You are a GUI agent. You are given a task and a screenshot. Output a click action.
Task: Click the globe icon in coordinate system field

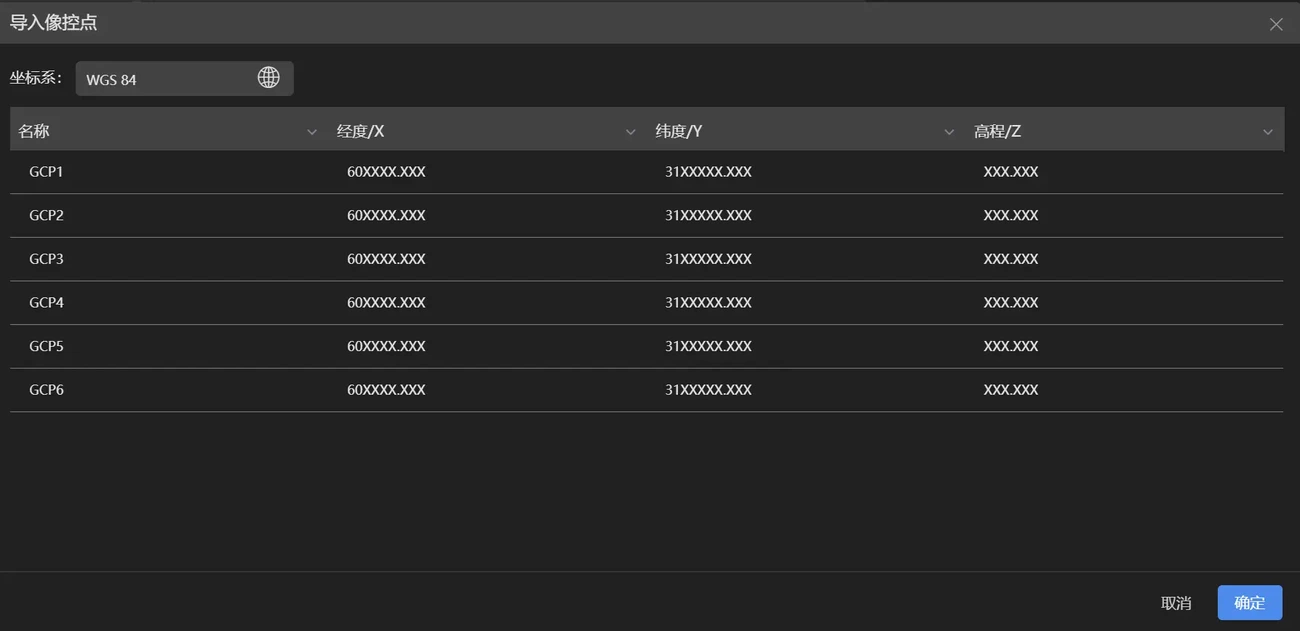[x=268, y=78]
